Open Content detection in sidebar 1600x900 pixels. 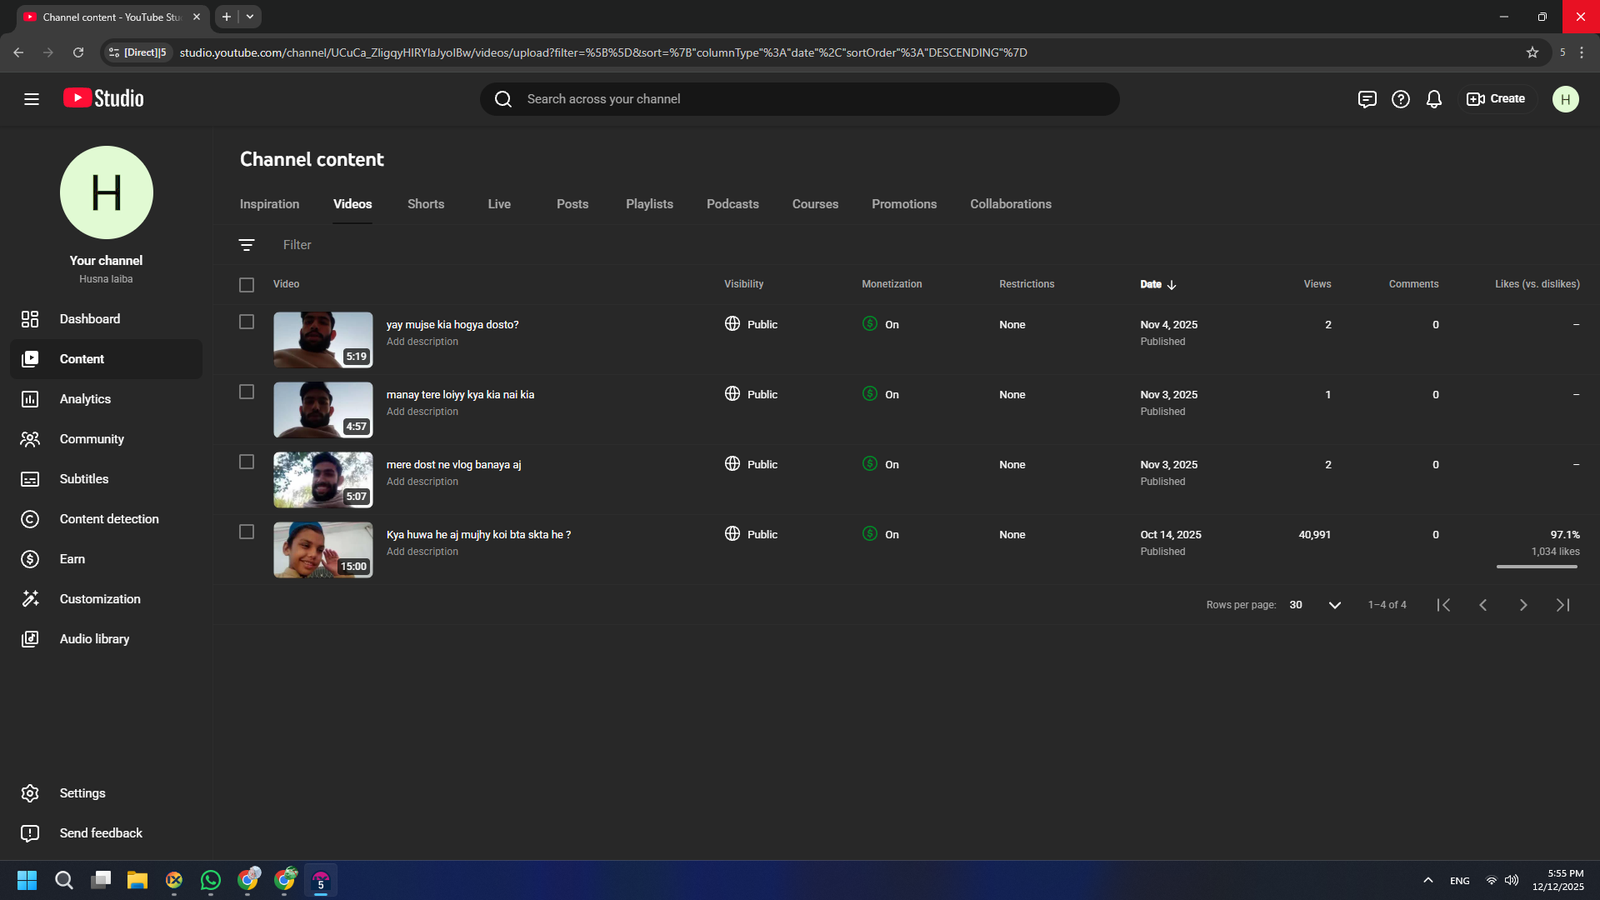point(108,519)
